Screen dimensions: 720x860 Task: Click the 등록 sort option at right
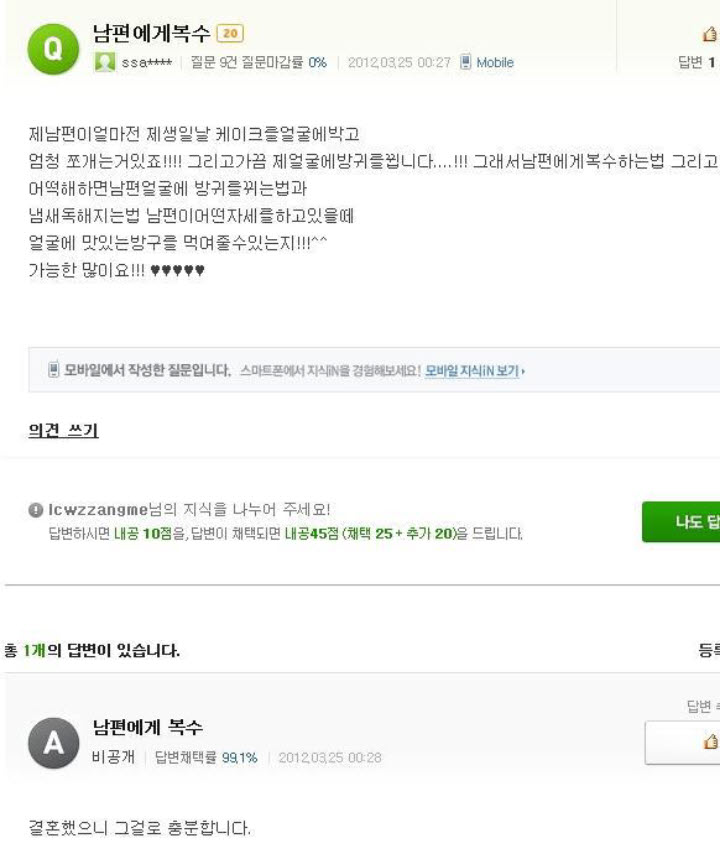point(708,650)
